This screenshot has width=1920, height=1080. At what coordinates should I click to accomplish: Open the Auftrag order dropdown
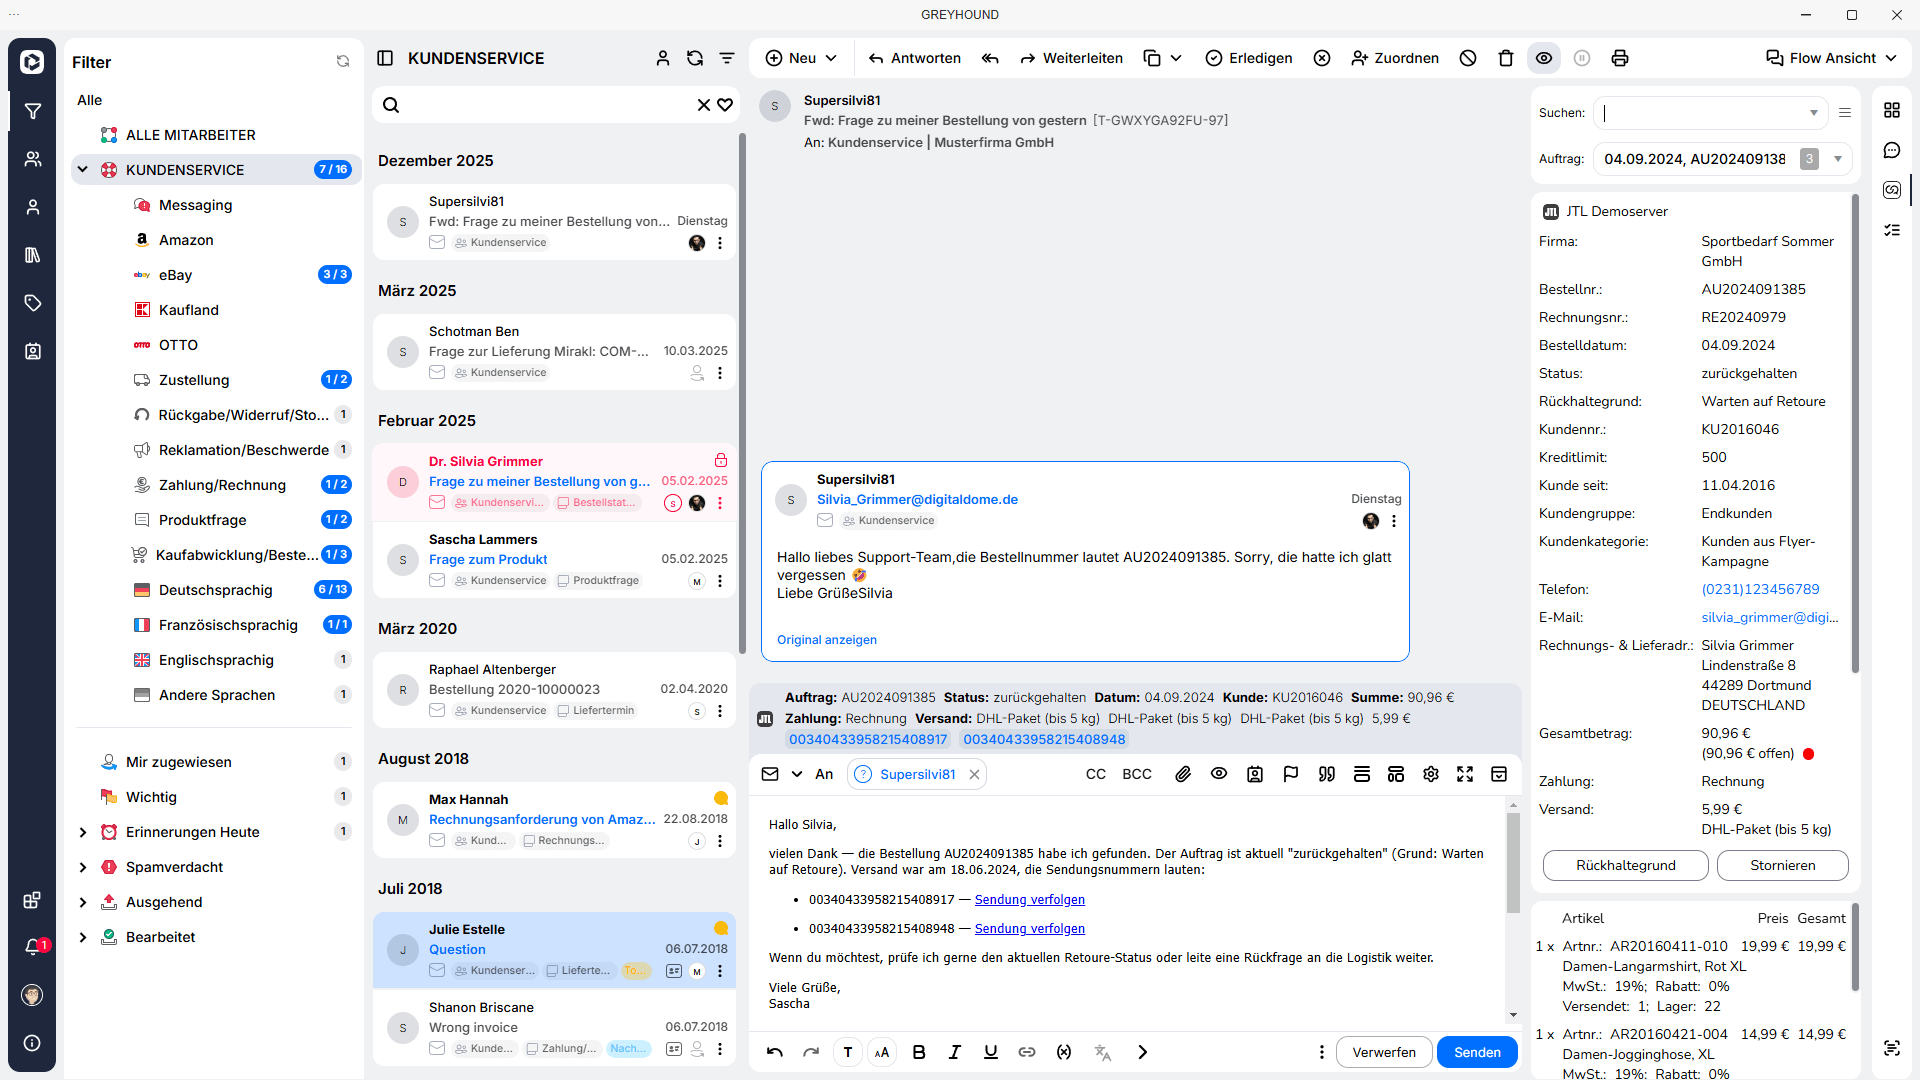1838,159
